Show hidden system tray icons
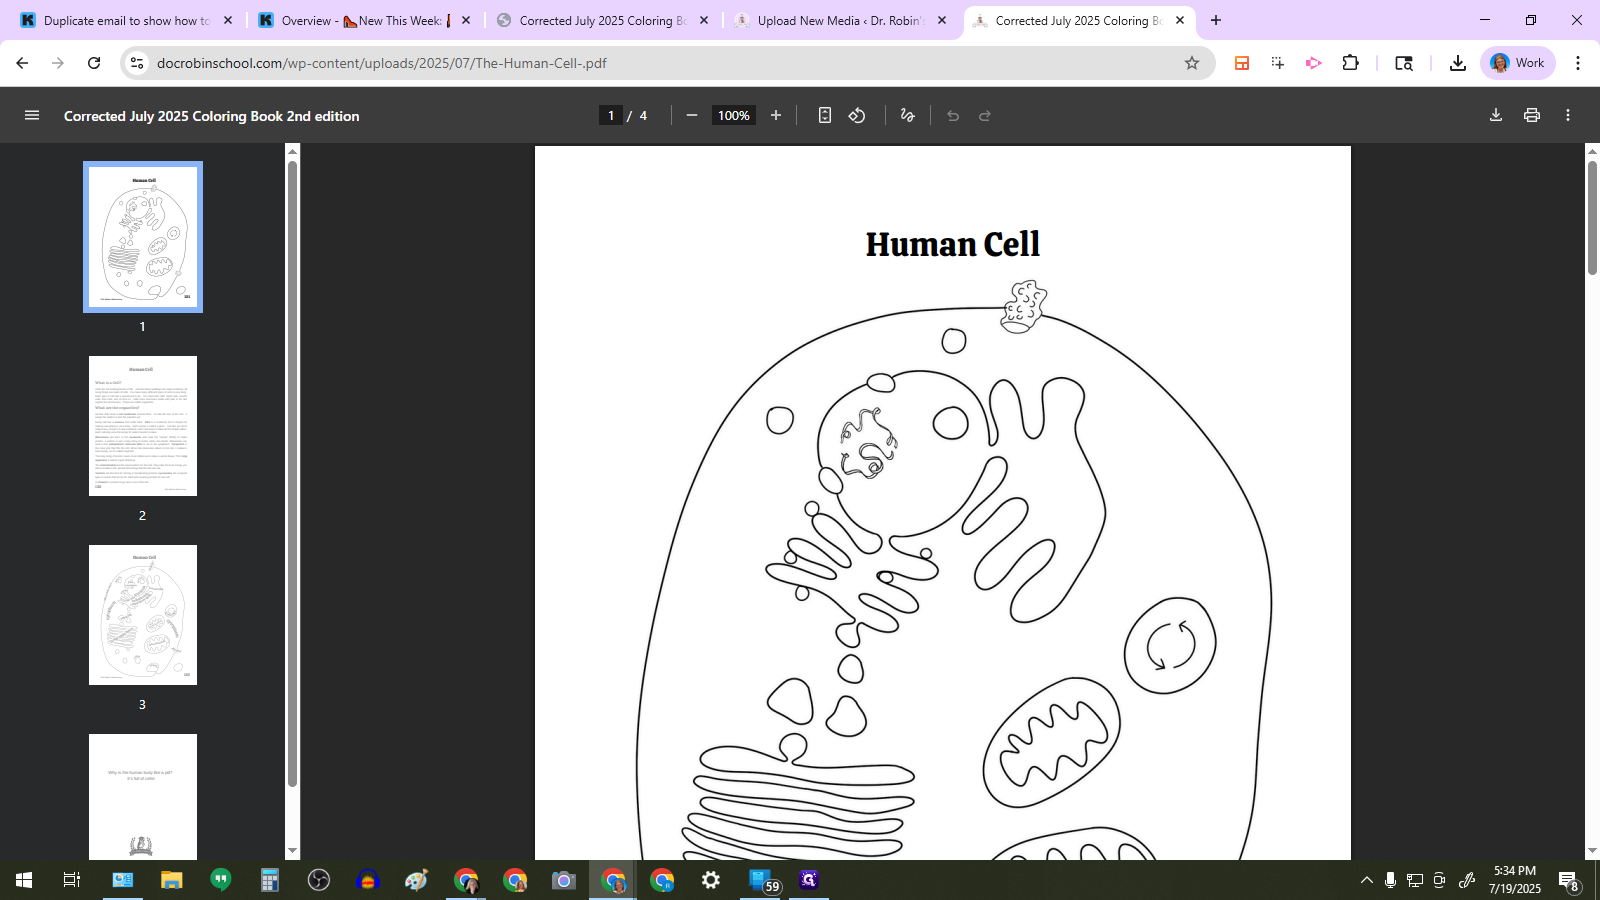 click(x=1366, y=880)
